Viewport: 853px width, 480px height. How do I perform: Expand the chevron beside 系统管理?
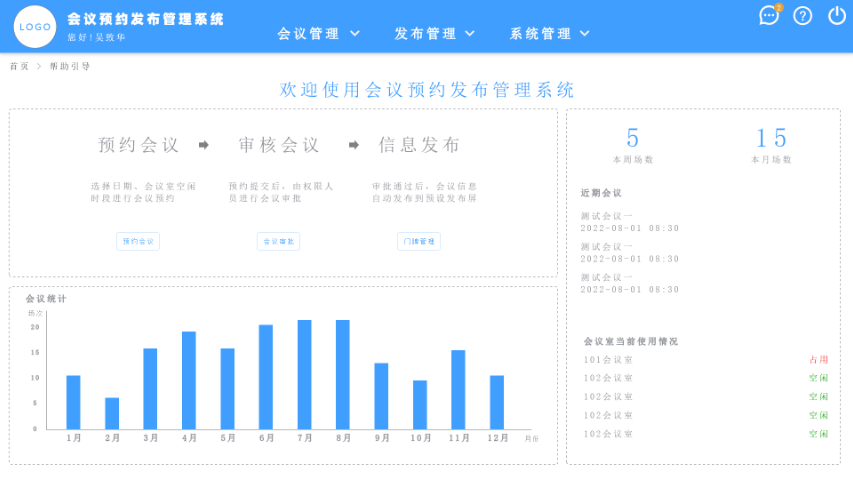pos(585,34)
